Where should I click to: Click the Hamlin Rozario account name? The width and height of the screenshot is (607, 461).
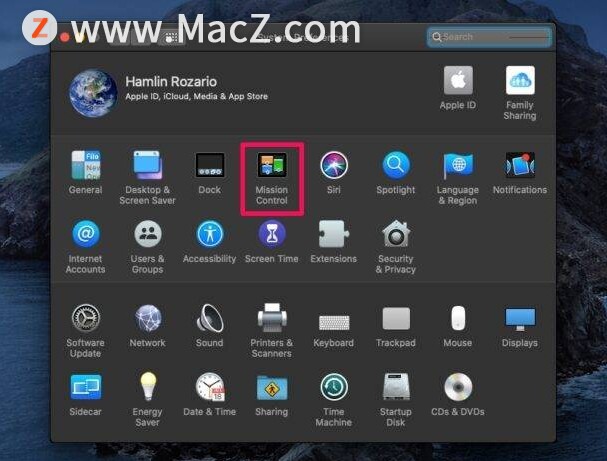171,82
